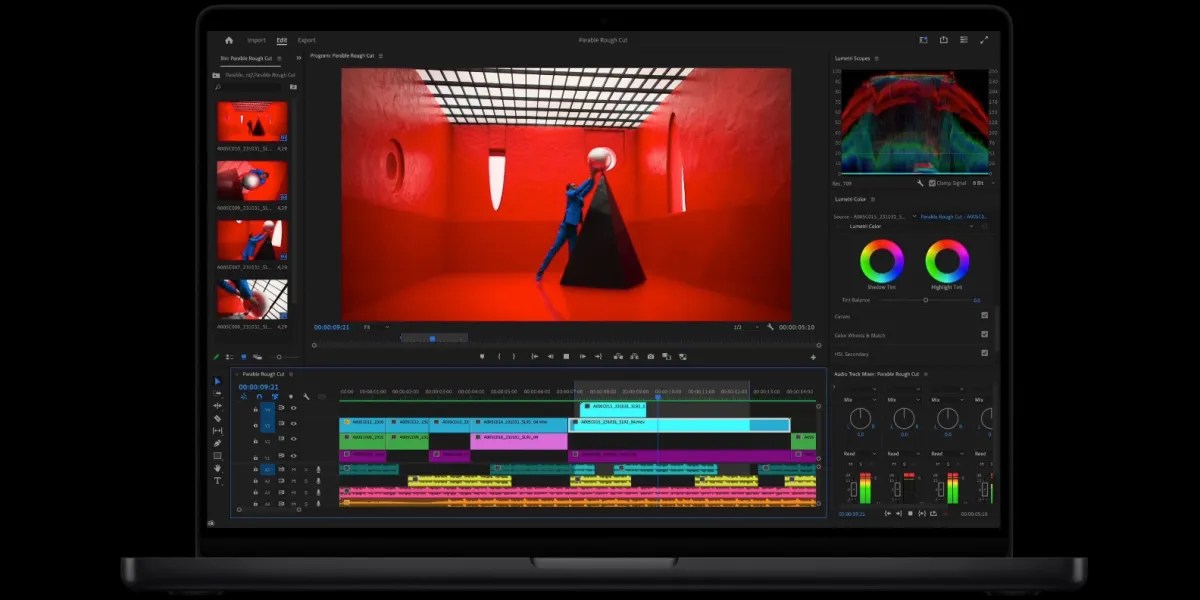The width and height of the screenshot is (1200, 600).
Task: Toggle eye visibility of top video track
Action: 293,408
